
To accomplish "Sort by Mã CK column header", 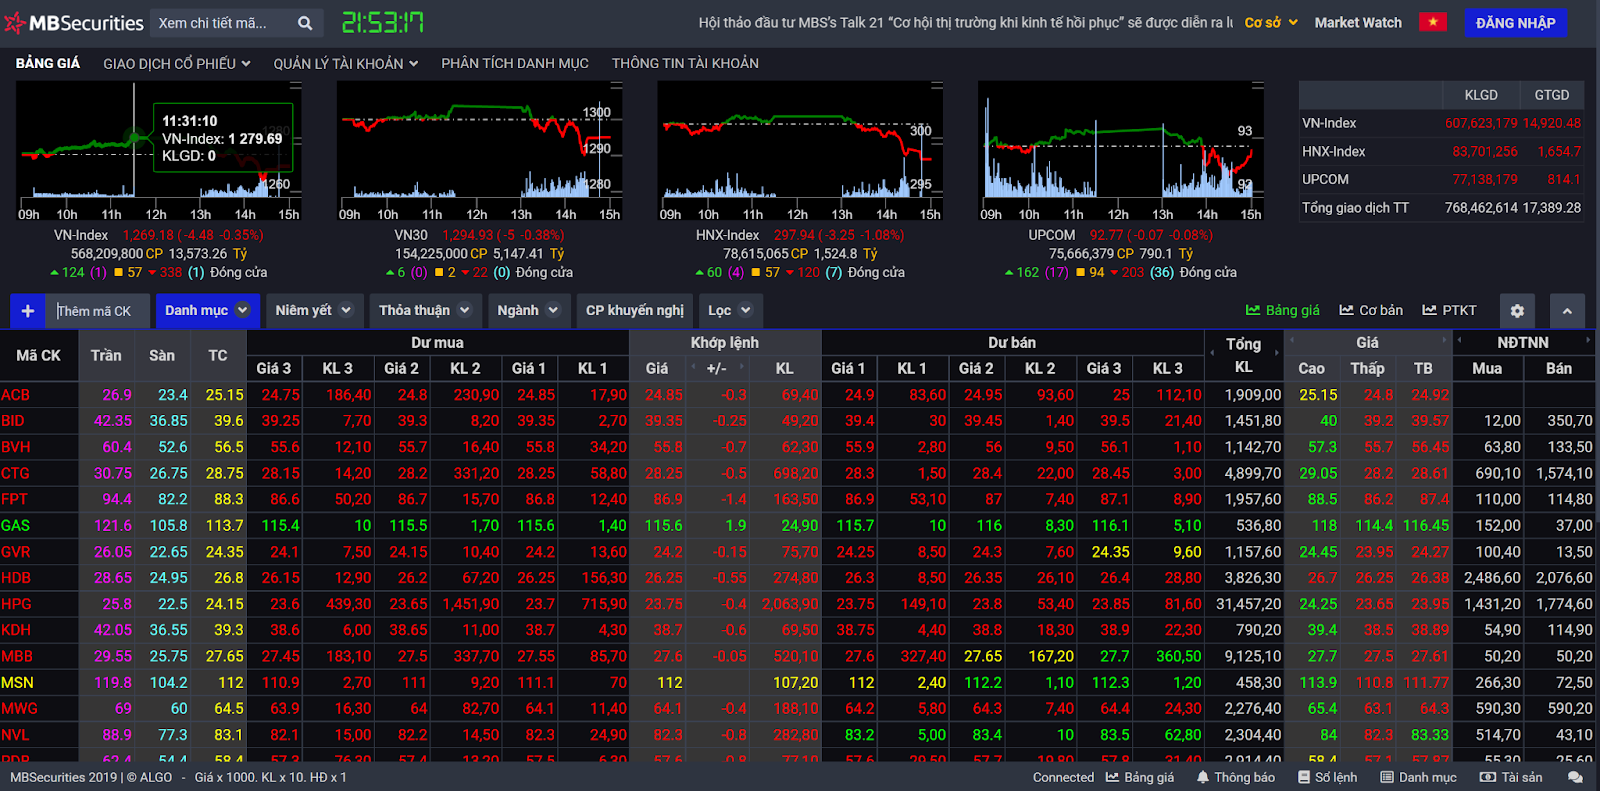I will pos(38,355).
